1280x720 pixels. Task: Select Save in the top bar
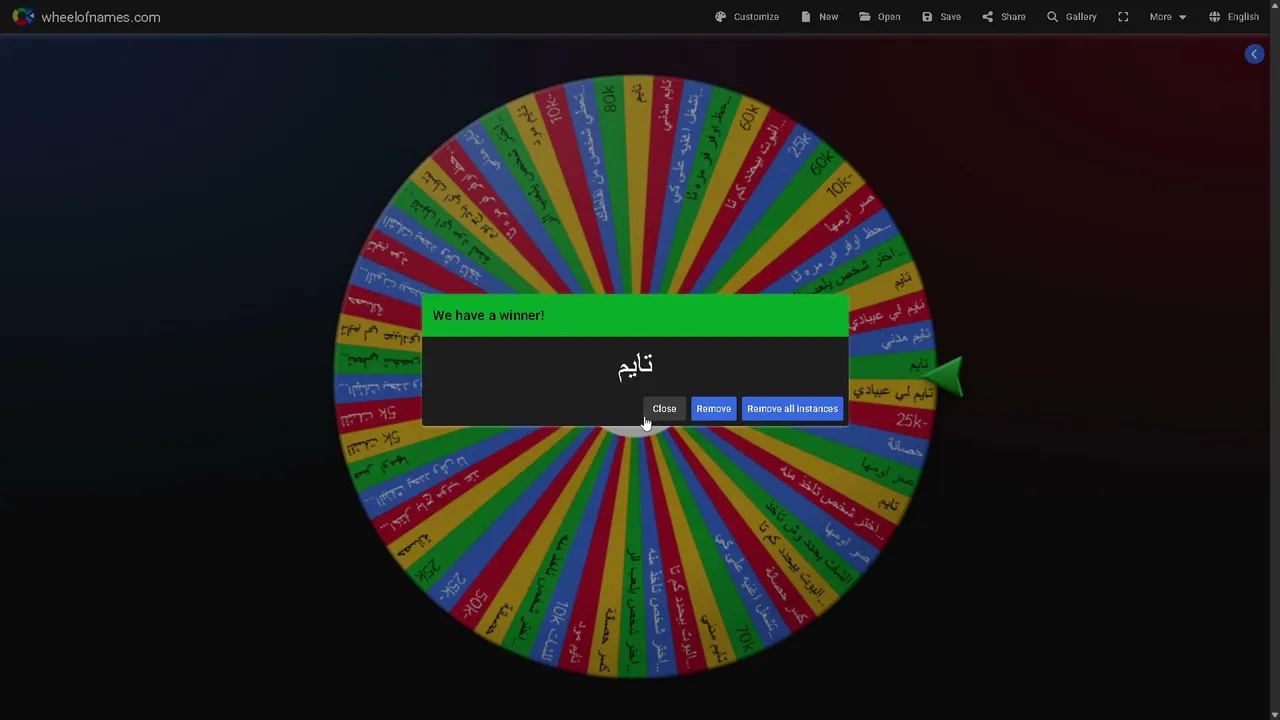pyautogui.click(x=941, y=17)
